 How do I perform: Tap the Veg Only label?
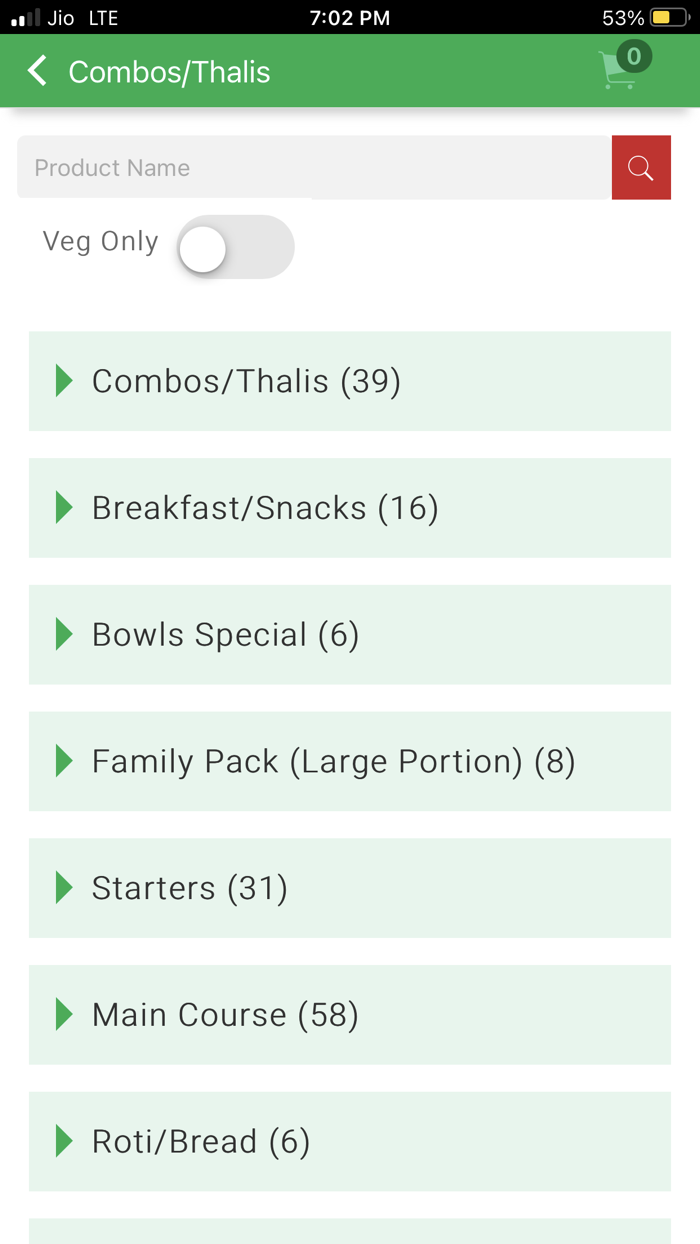click(100, 242)
